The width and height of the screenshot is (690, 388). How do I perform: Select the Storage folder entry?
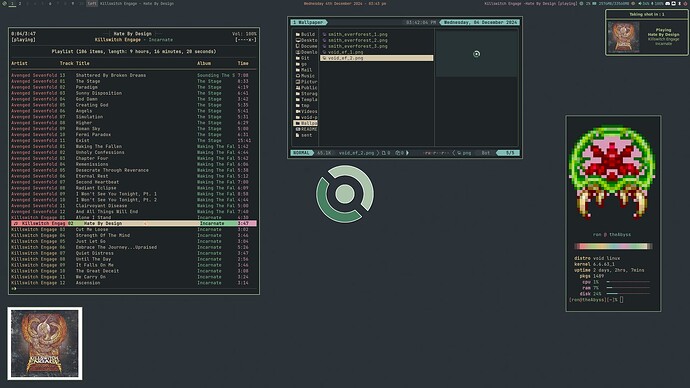(305, 94)
